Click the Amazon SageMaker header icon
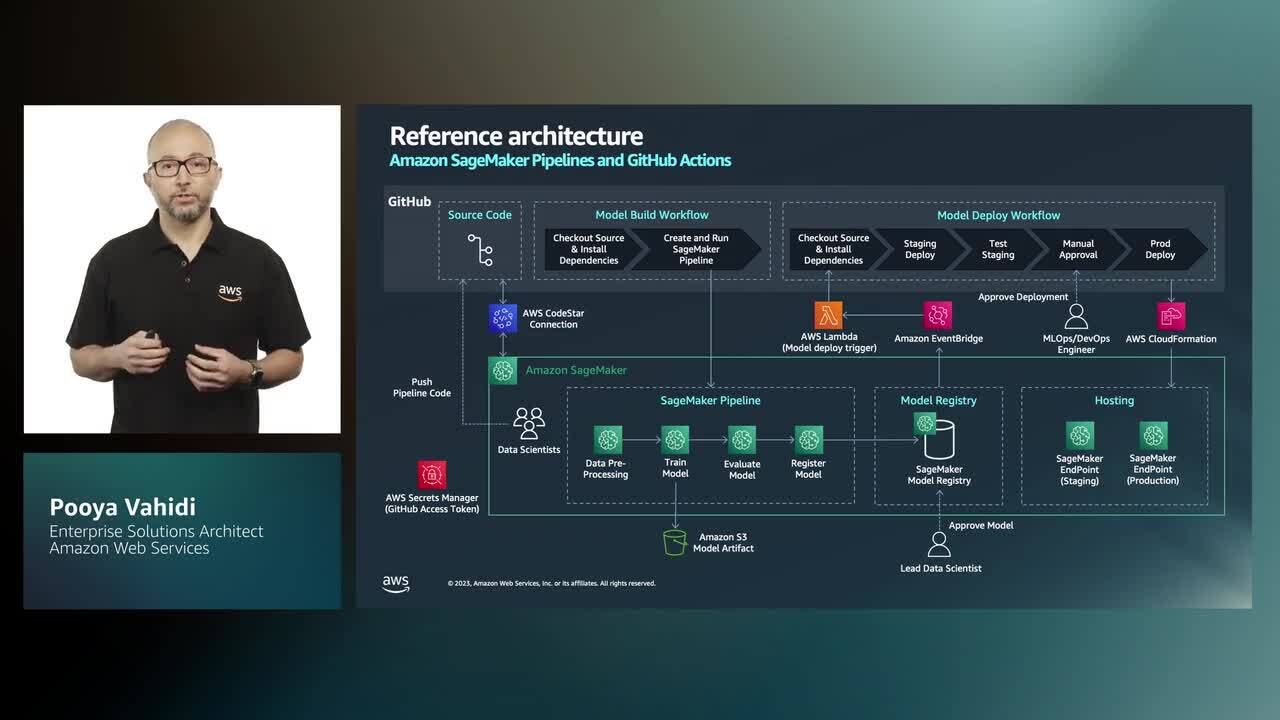Viewport: 1280px width, 720px height. (503, 370)
